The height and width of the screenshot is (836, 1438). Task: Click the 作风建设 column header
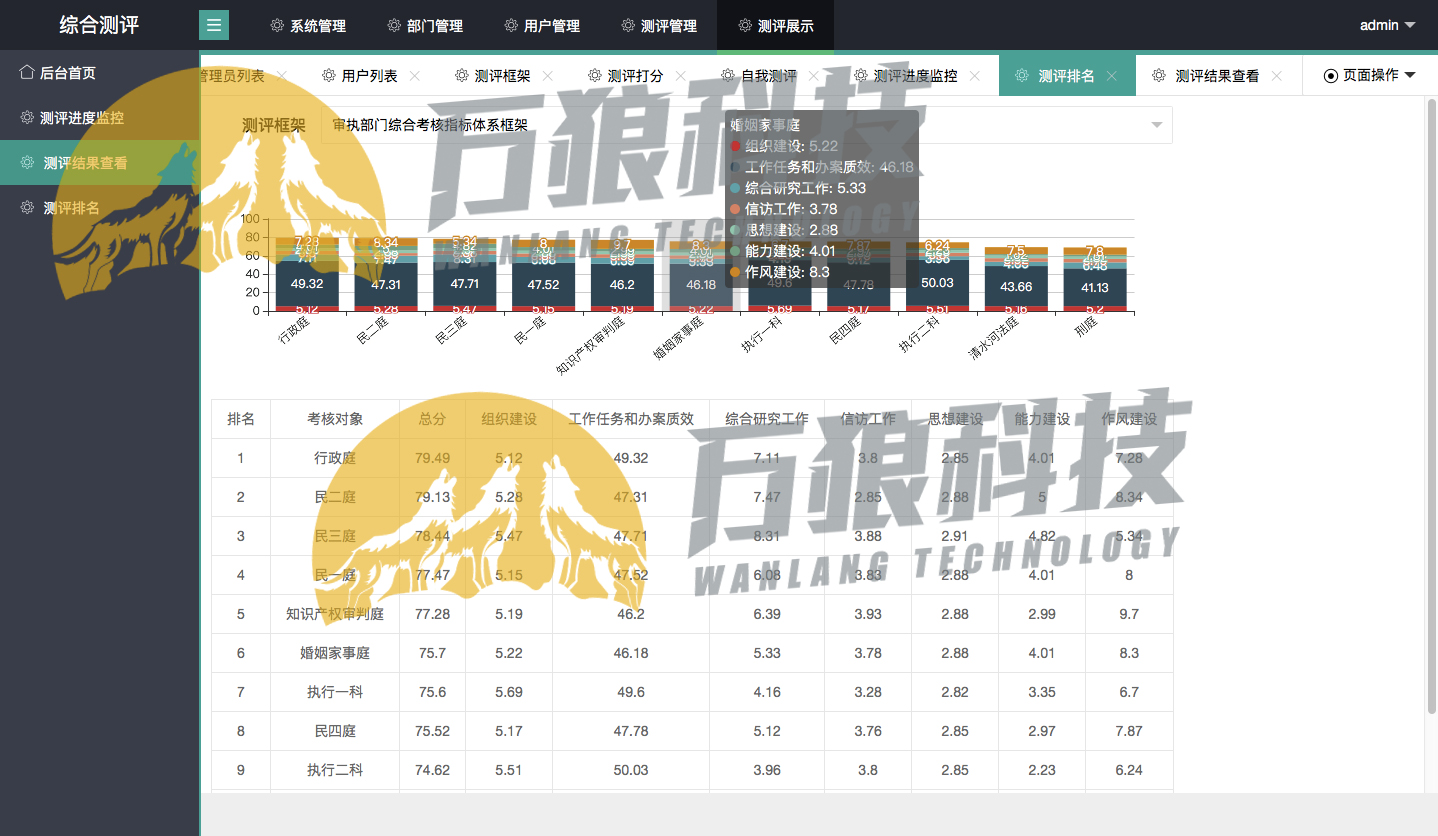click(x=1129, y=419)
